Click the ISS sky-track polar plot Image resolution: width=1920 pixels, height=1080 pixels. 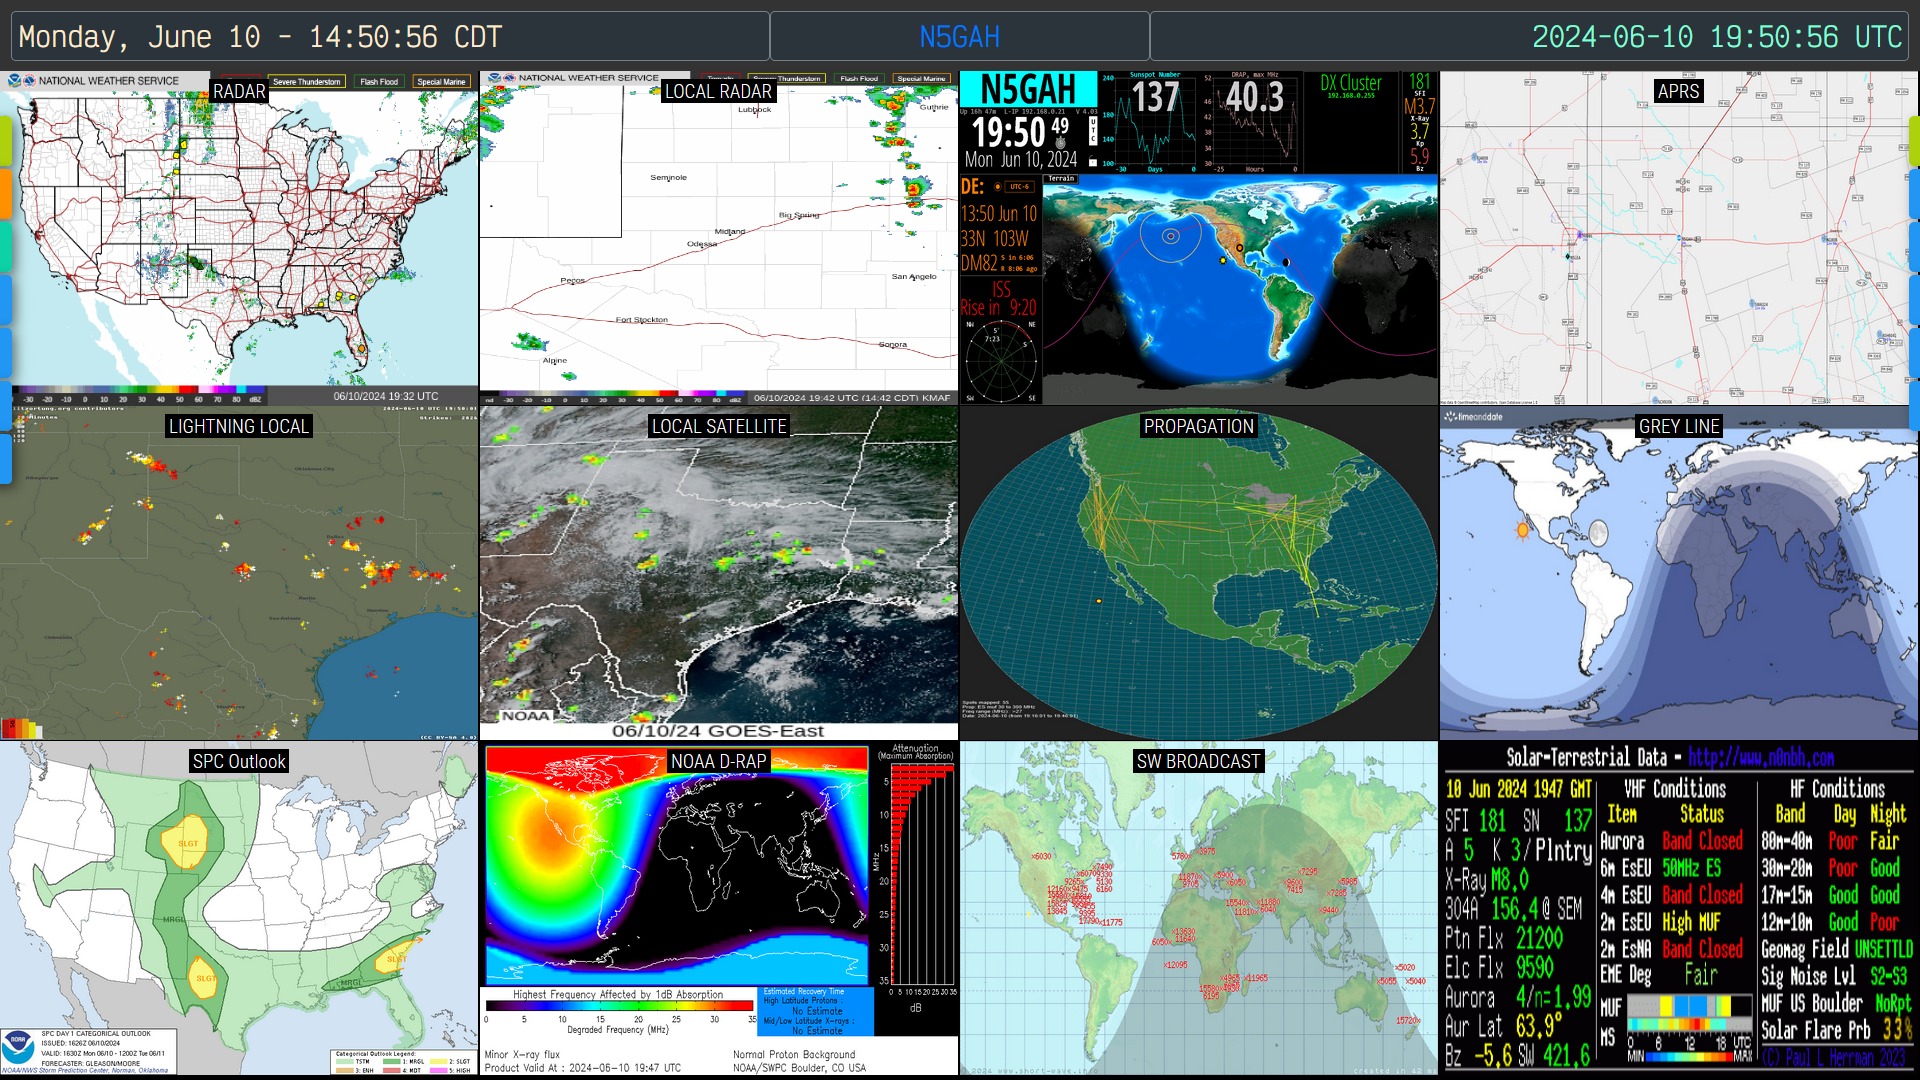(x=1000, y=361)
